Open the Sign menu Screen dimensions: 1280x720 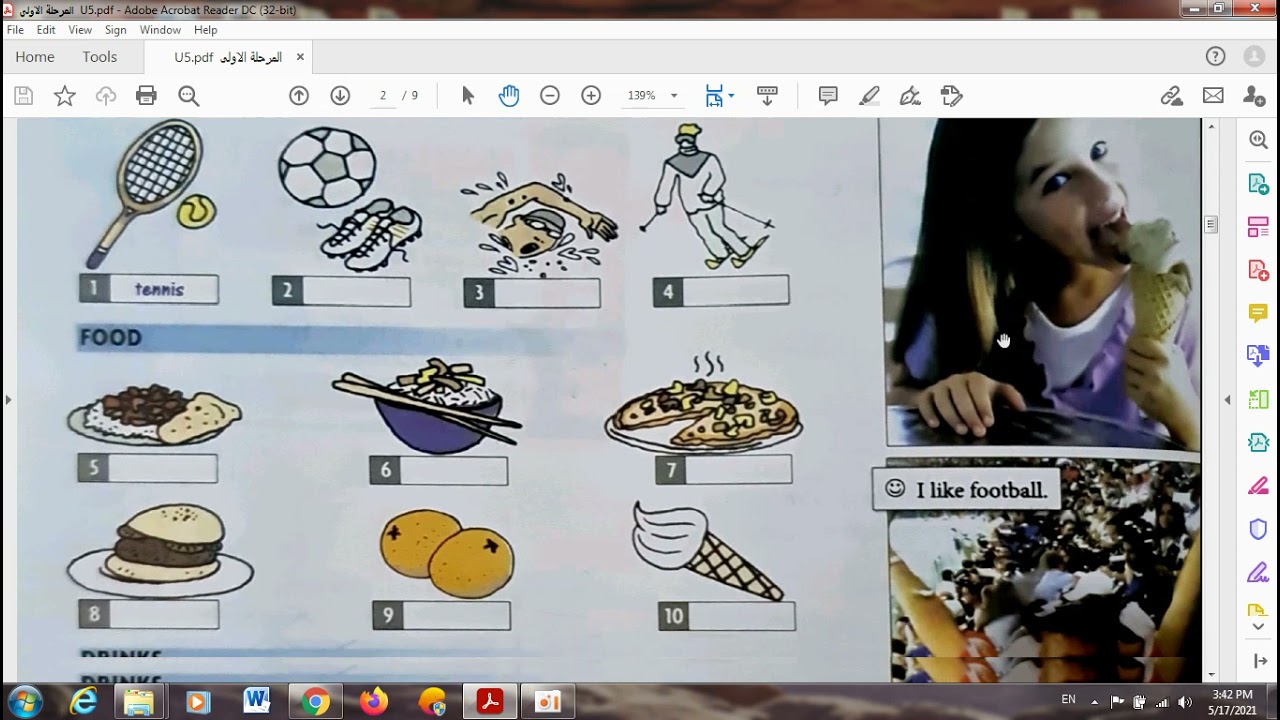click(x=116, y=30)
